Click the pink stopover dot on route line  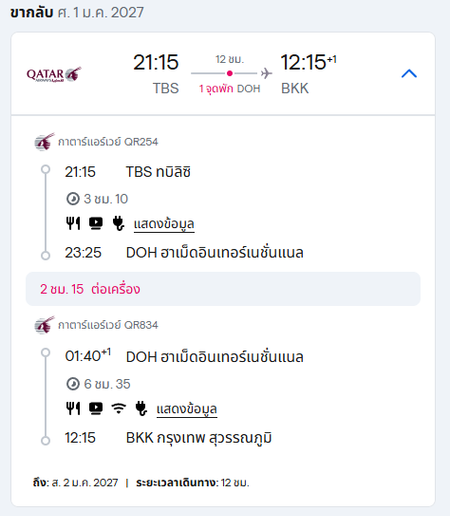230,73
